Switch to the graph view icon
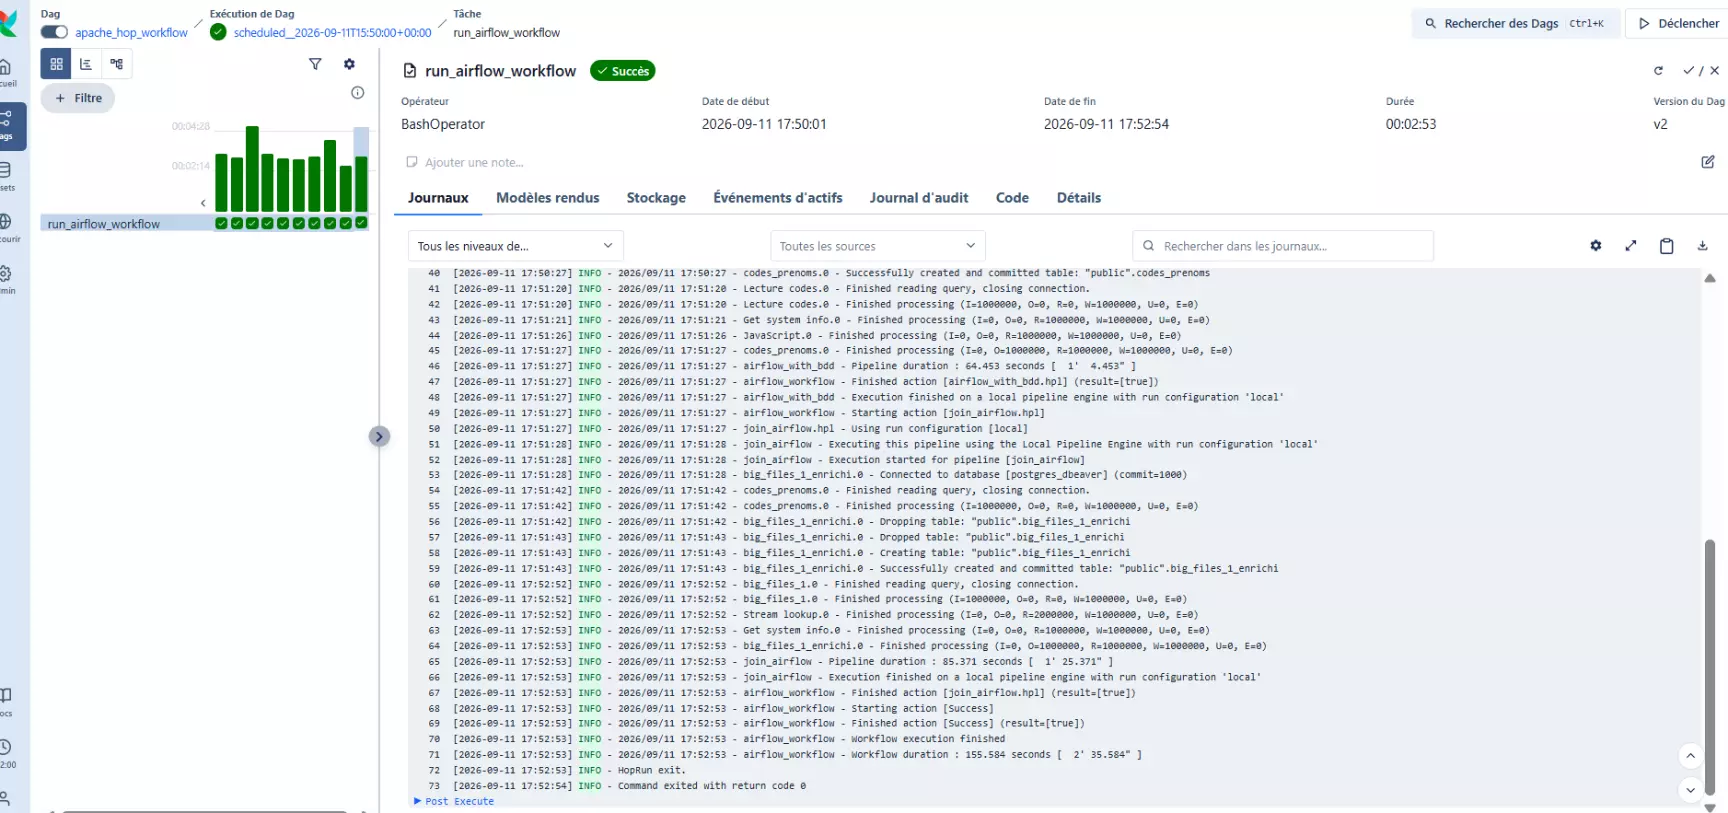 coord(117,64)
